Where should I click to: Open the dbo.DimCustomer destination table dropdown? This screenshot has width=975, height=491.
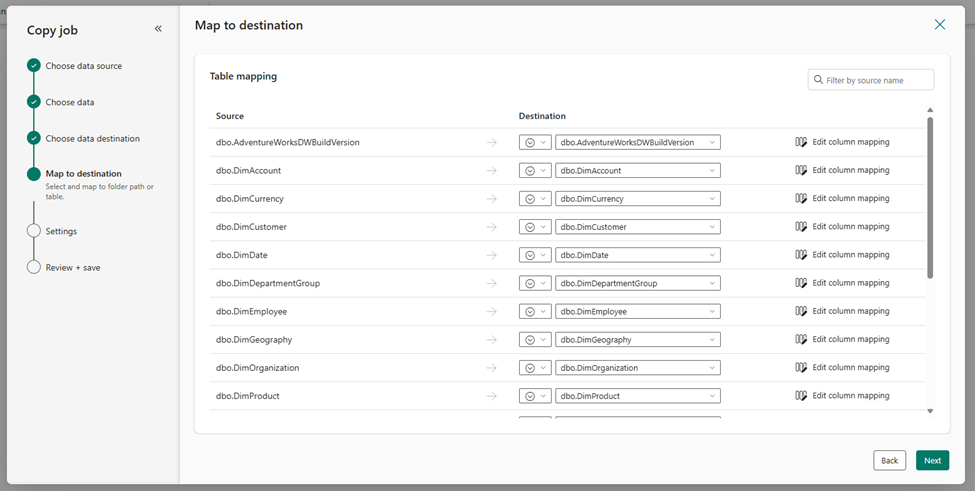[638, 227]
